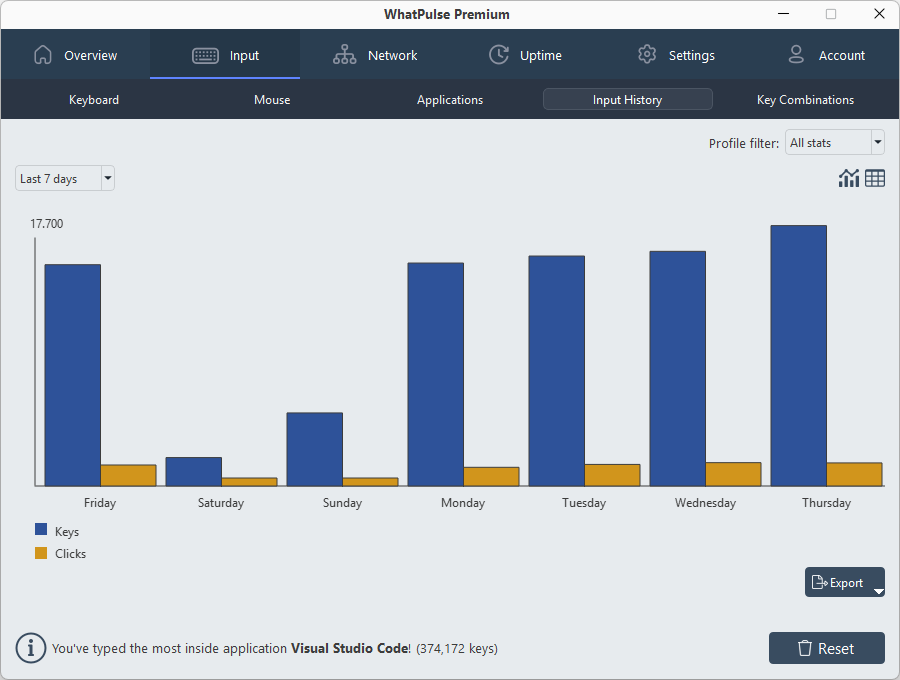
Task: Open the Export options arrow
Action: (x=878, y=591)
